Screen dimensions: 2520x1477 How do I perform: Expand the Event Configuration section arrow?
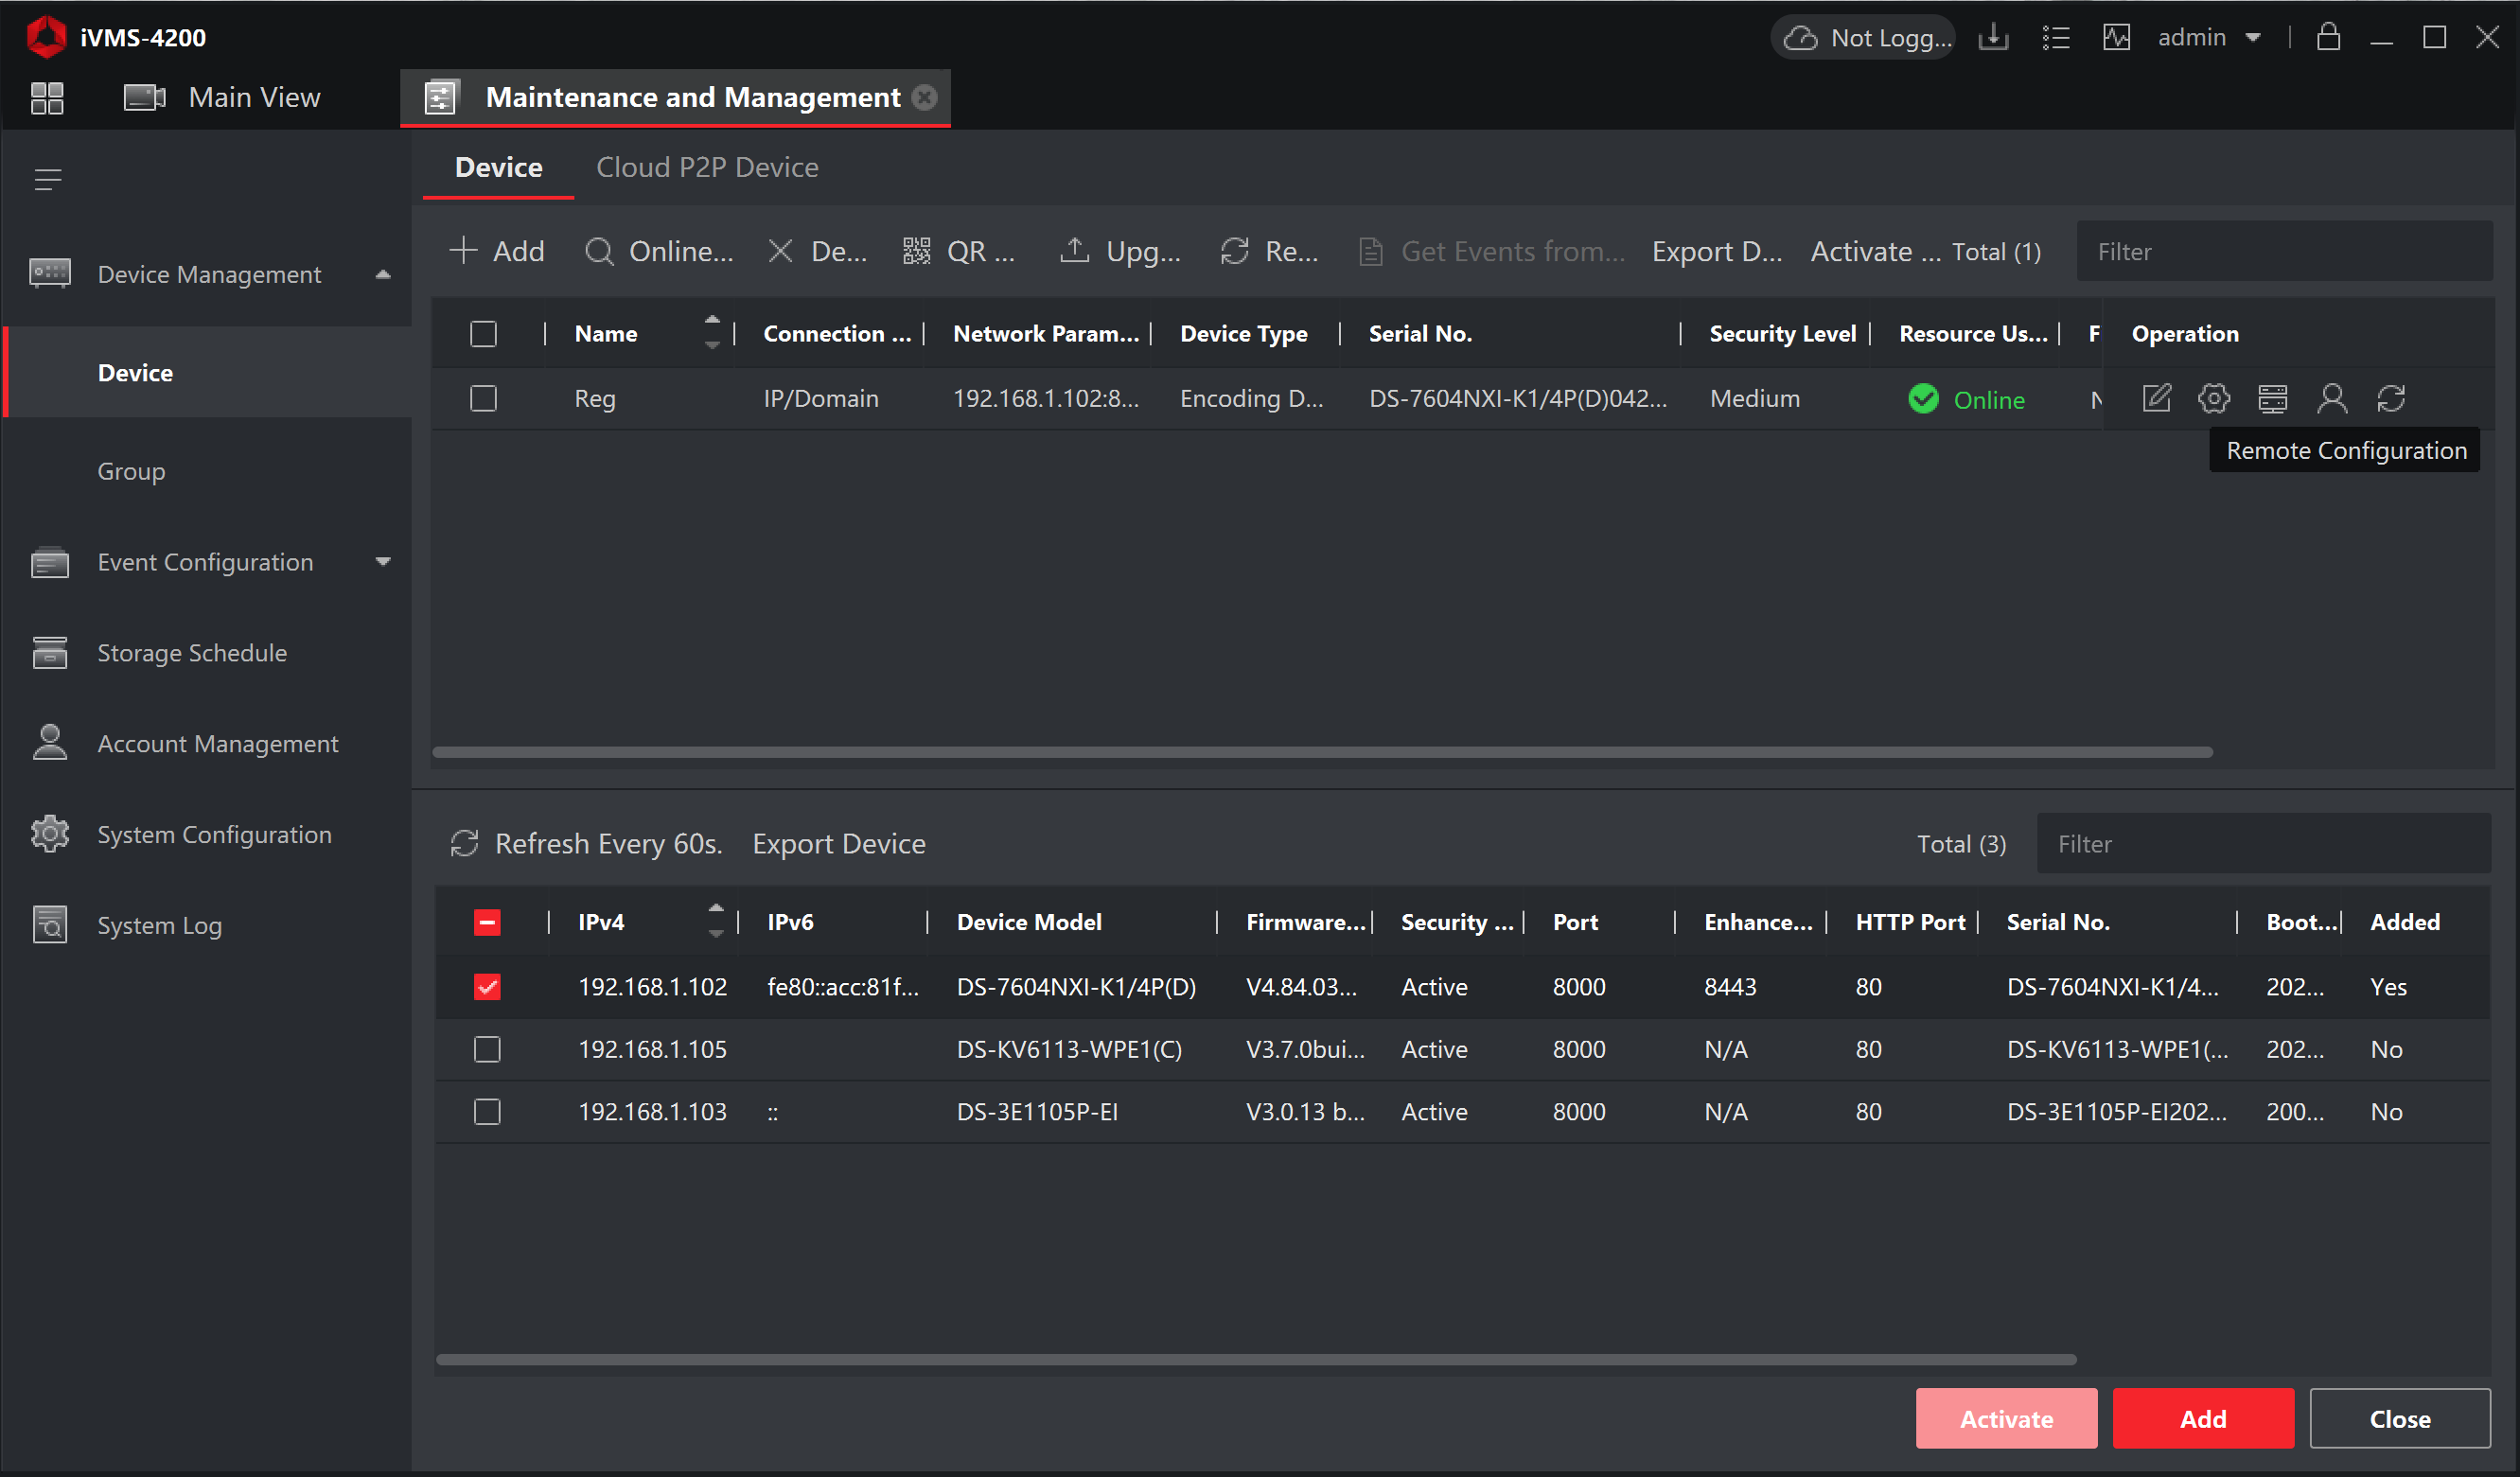[x=383, y=562]
